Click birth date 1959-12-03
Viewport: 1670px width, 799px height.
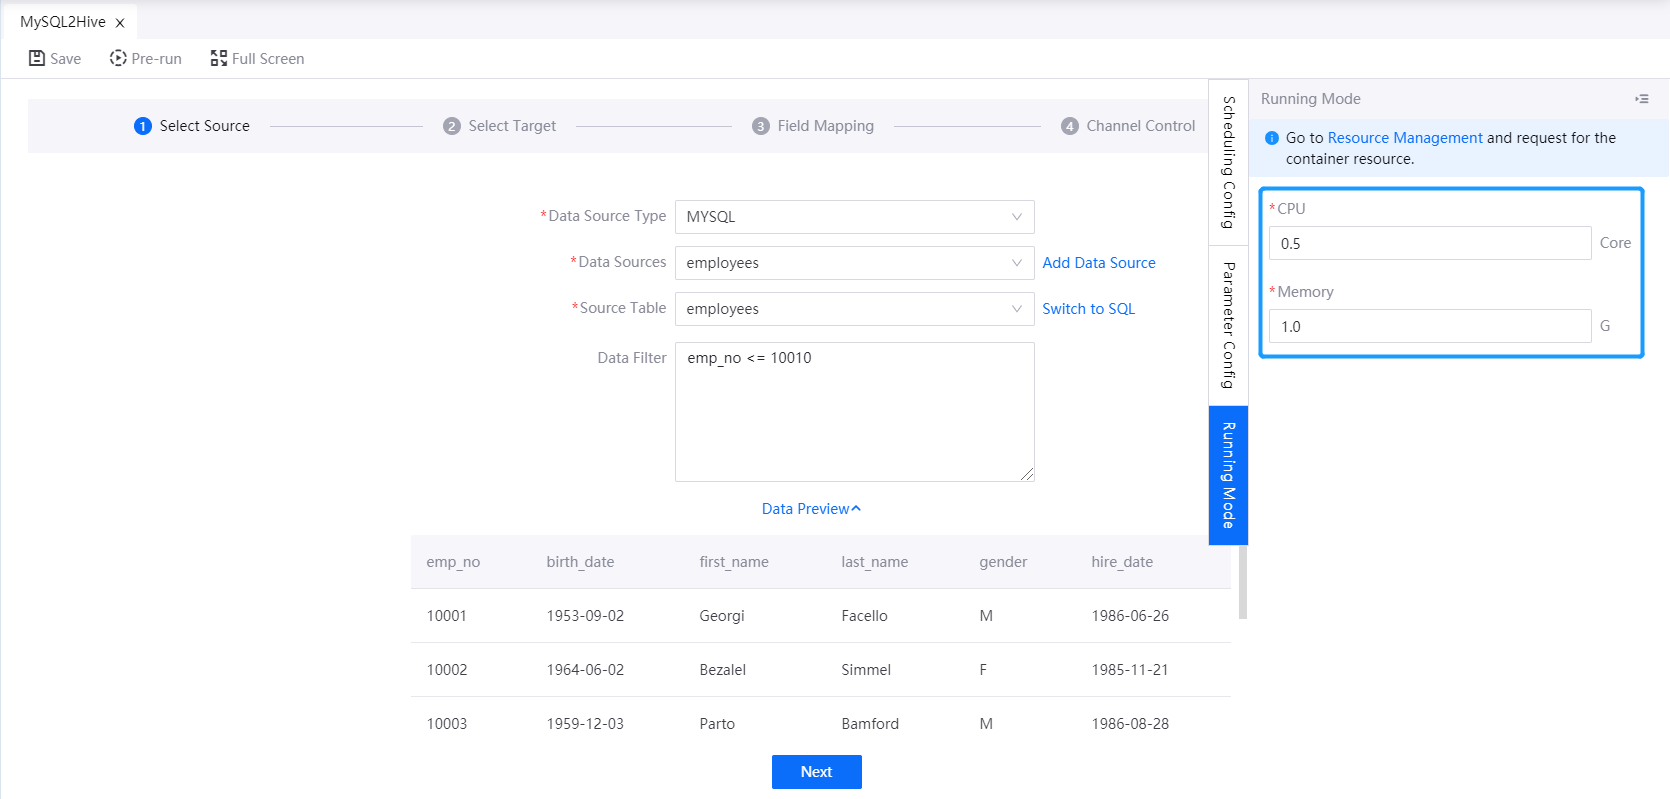point(585,724)
